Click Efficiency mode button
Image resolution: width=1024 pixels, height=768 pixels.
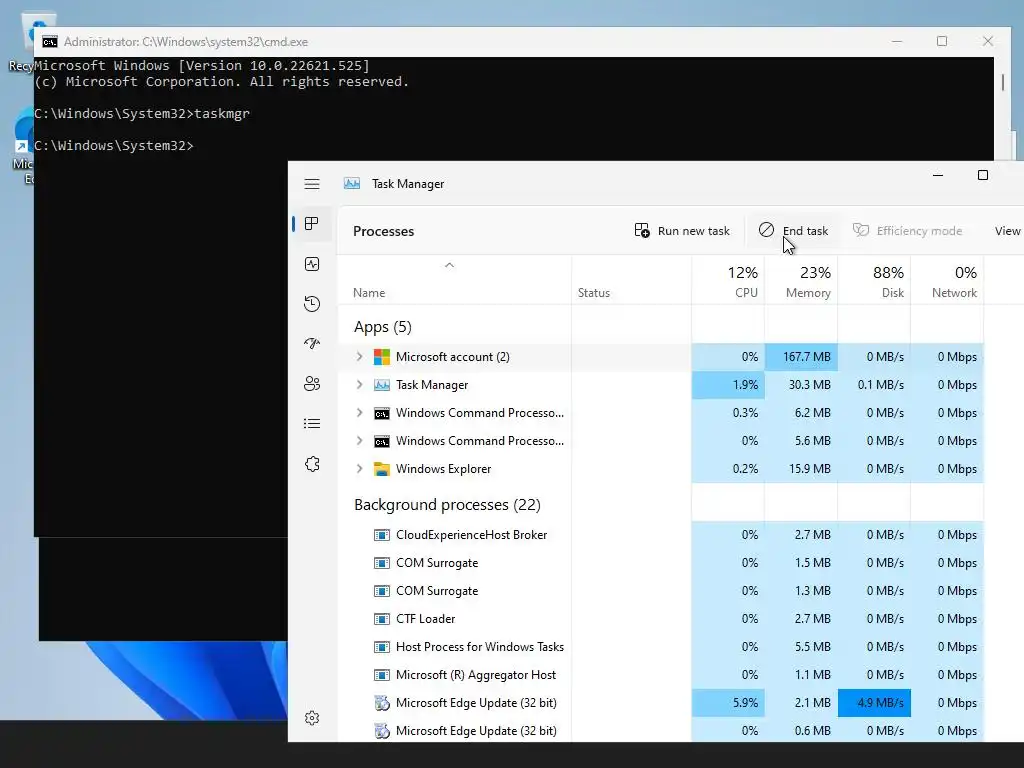click(x=908, y=231)
